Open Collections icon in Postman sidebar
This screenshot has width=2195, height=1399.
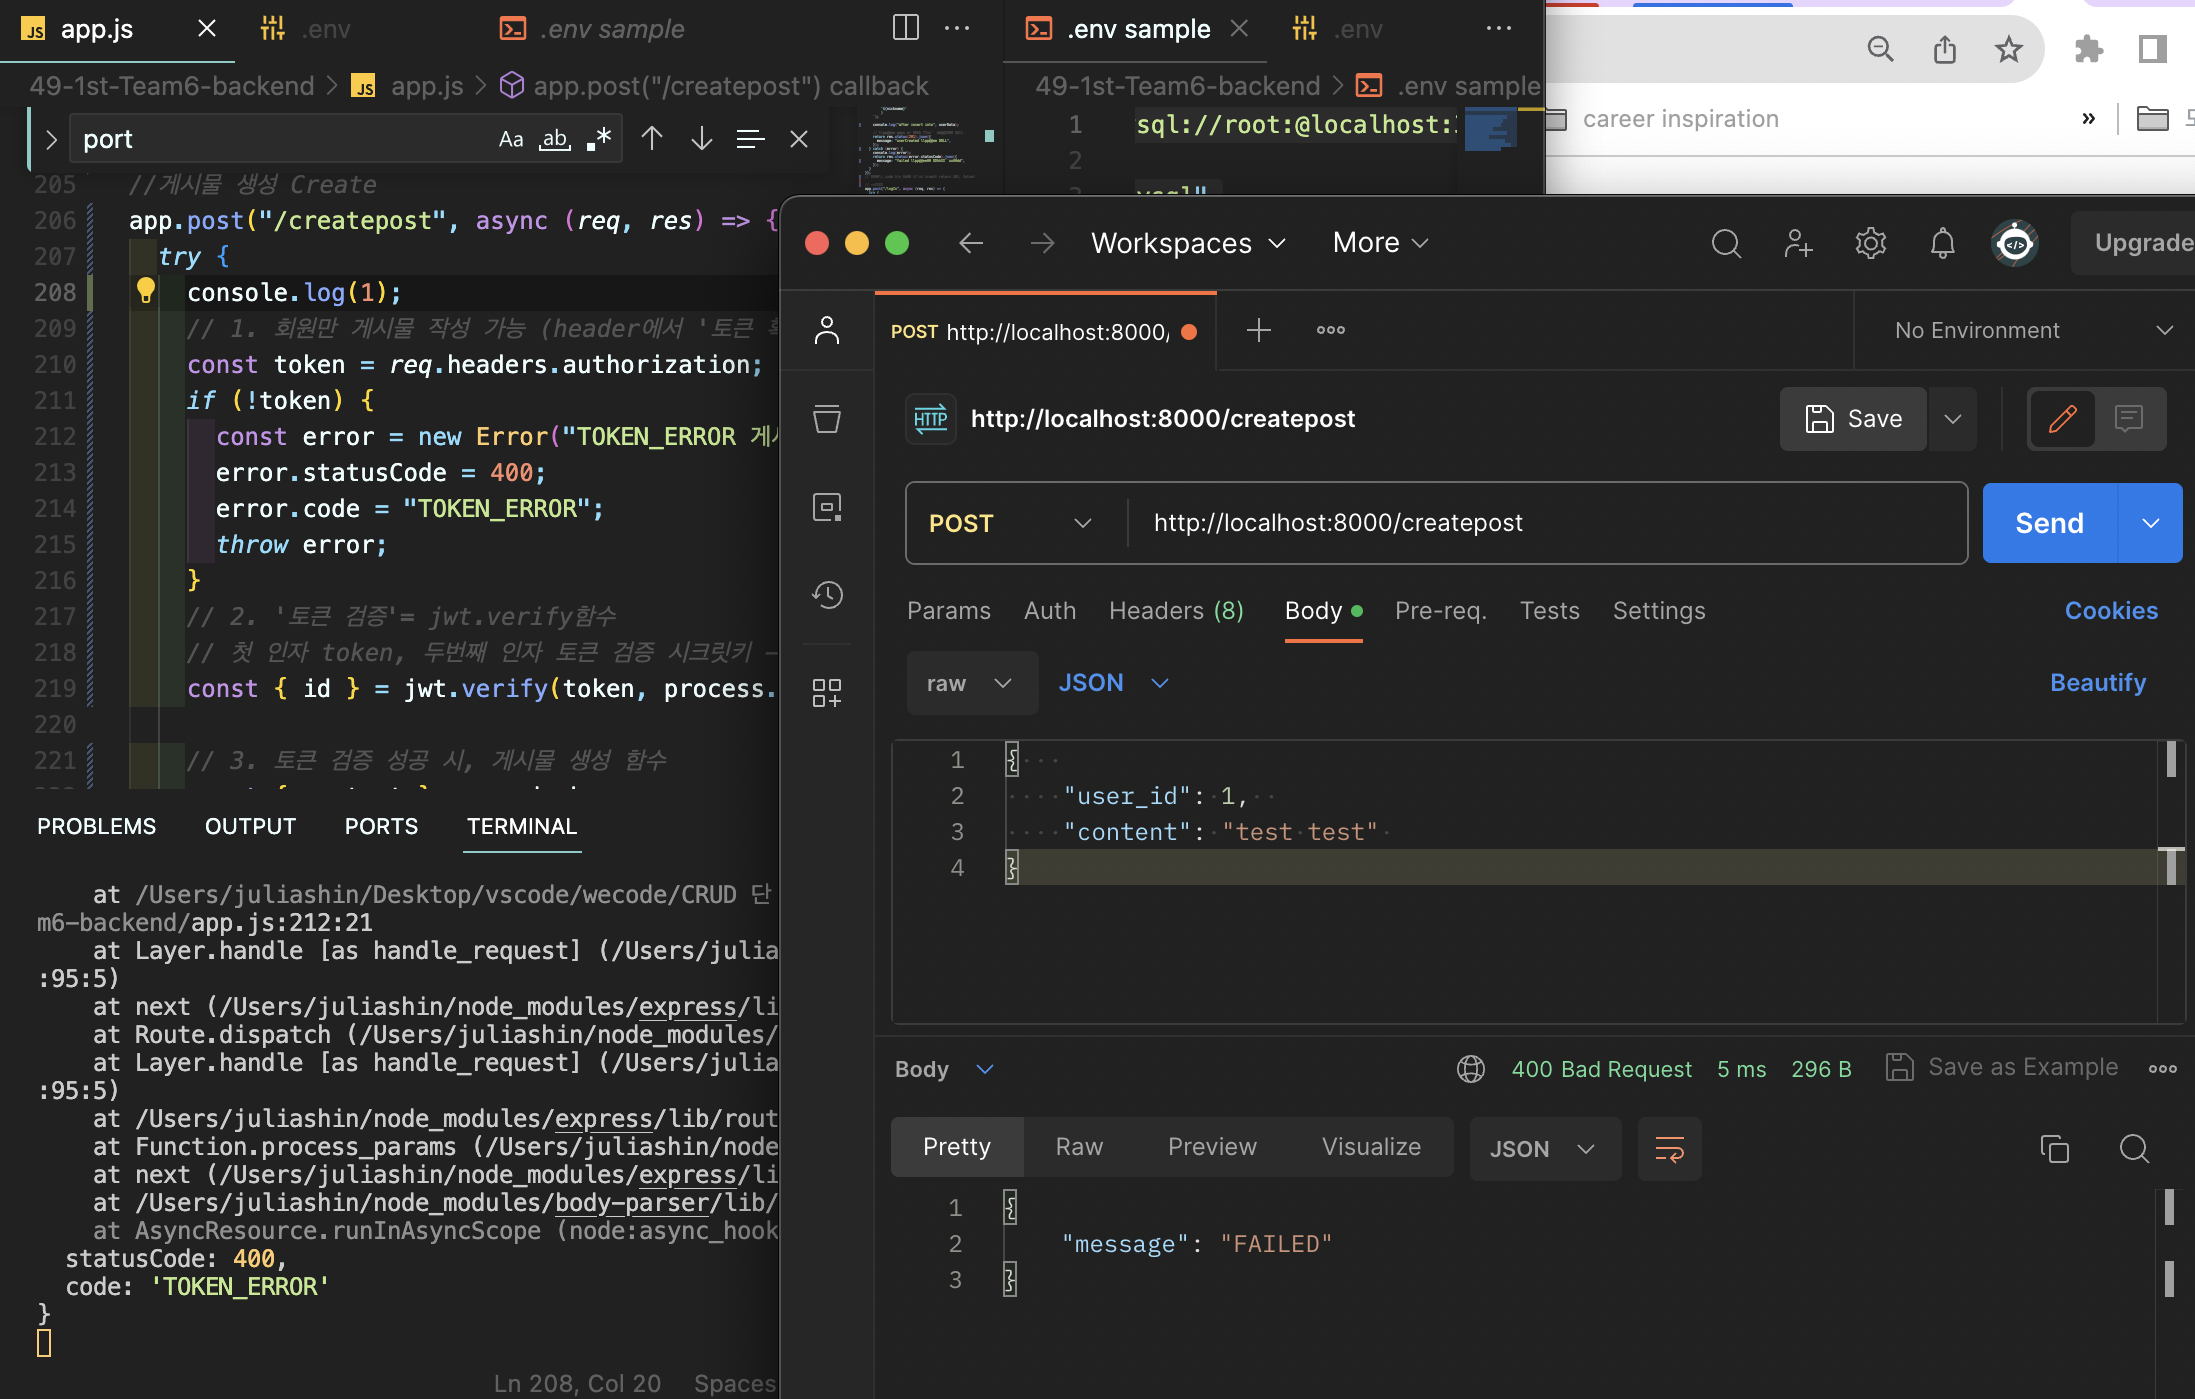pyautogui.click(x=827, y=419)
